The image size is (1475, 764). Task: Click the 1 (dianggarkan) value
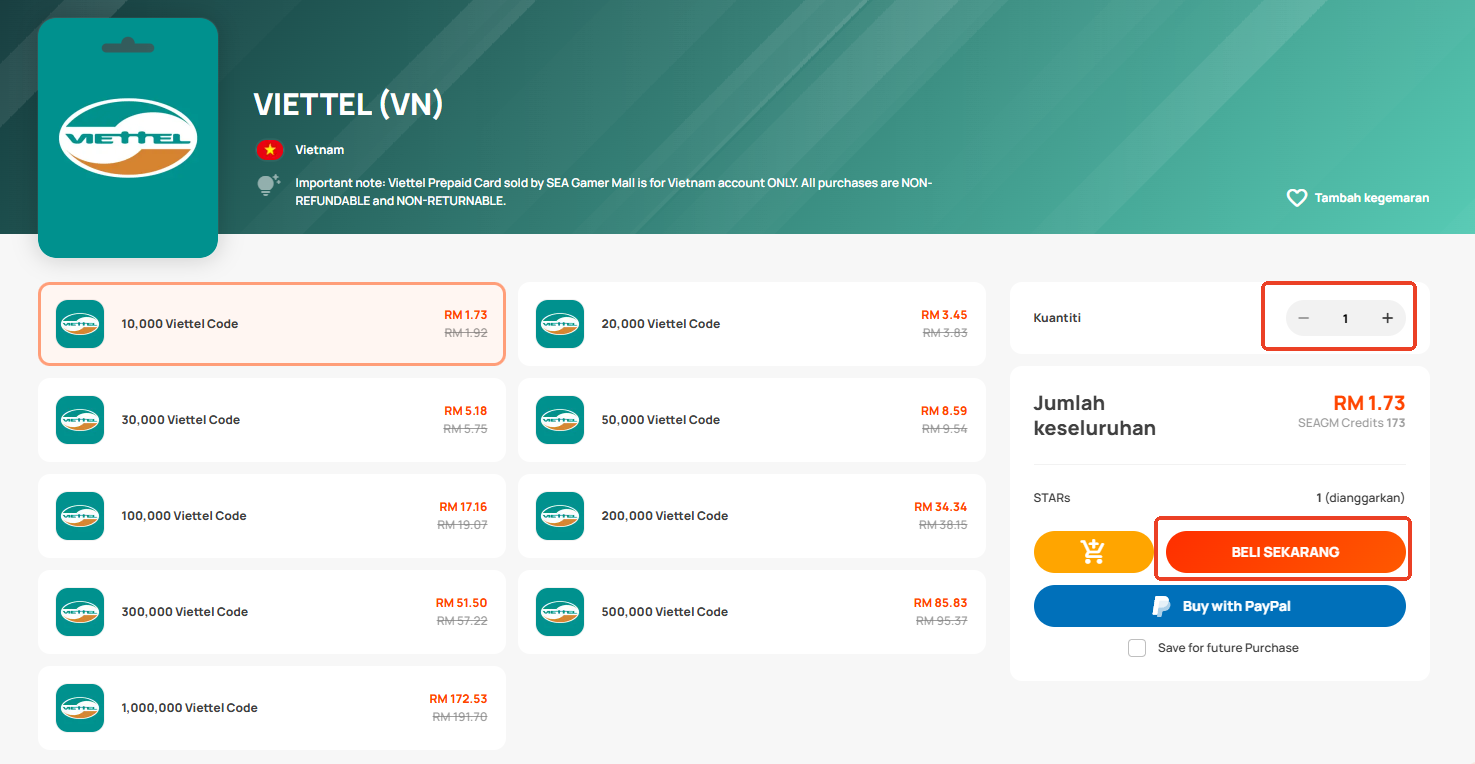1361,498
